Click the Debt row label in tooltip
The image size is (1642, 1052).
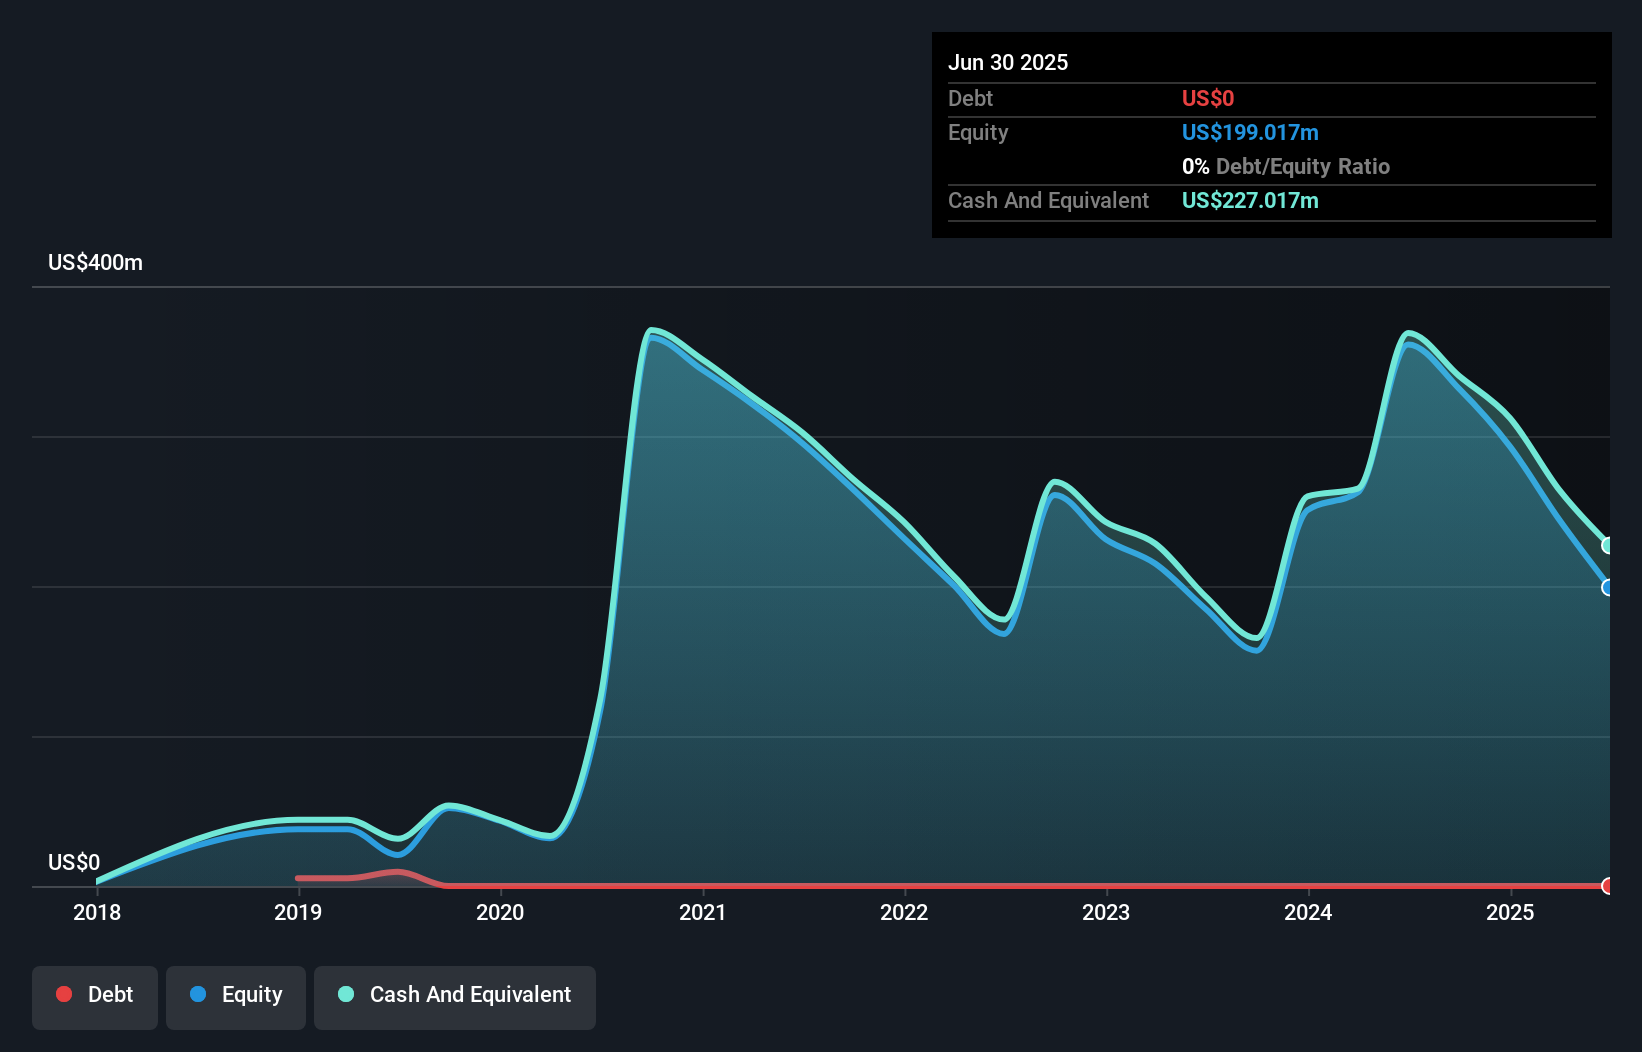[970, 98]
